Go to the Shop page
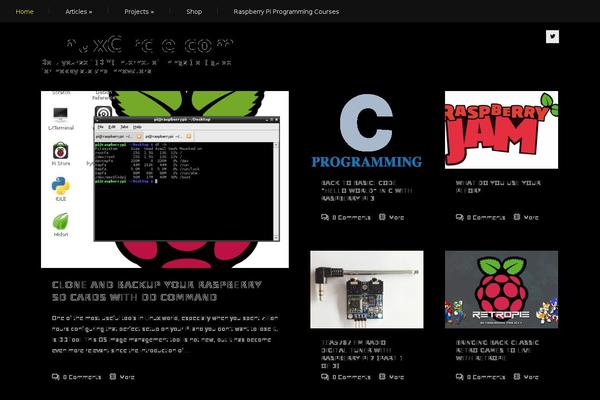The width and height of the screenshot is (600, 400). coord(194,11)
